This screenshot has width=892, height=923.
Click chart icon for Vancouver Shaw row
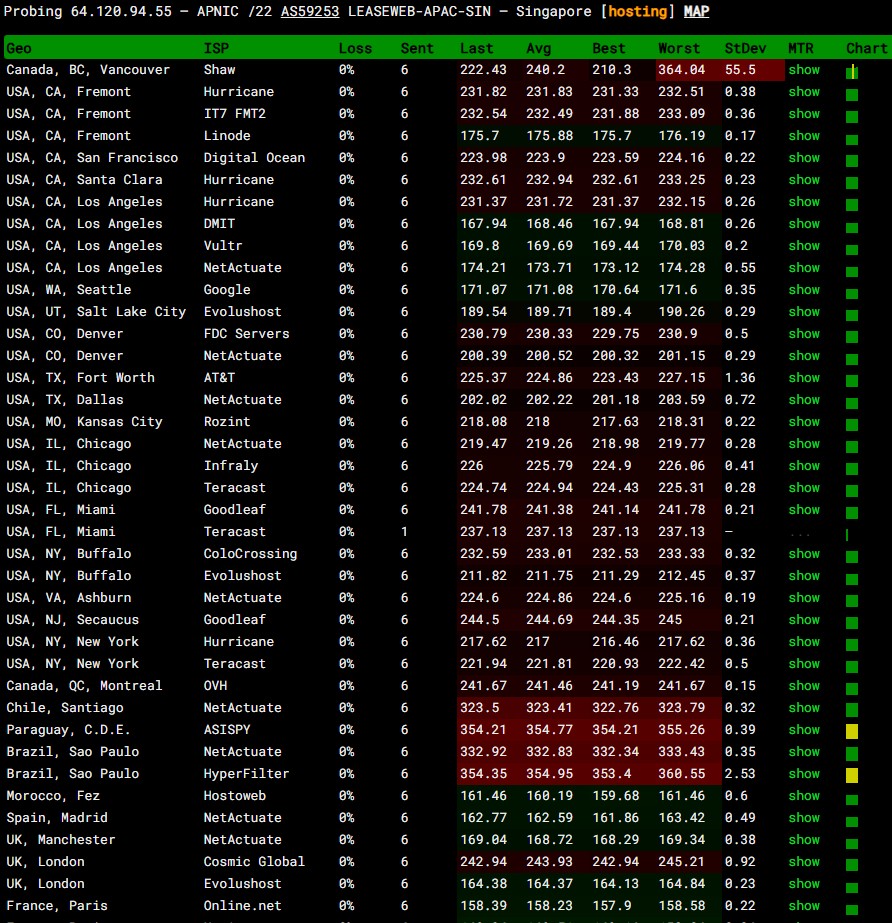pos(851,72)
